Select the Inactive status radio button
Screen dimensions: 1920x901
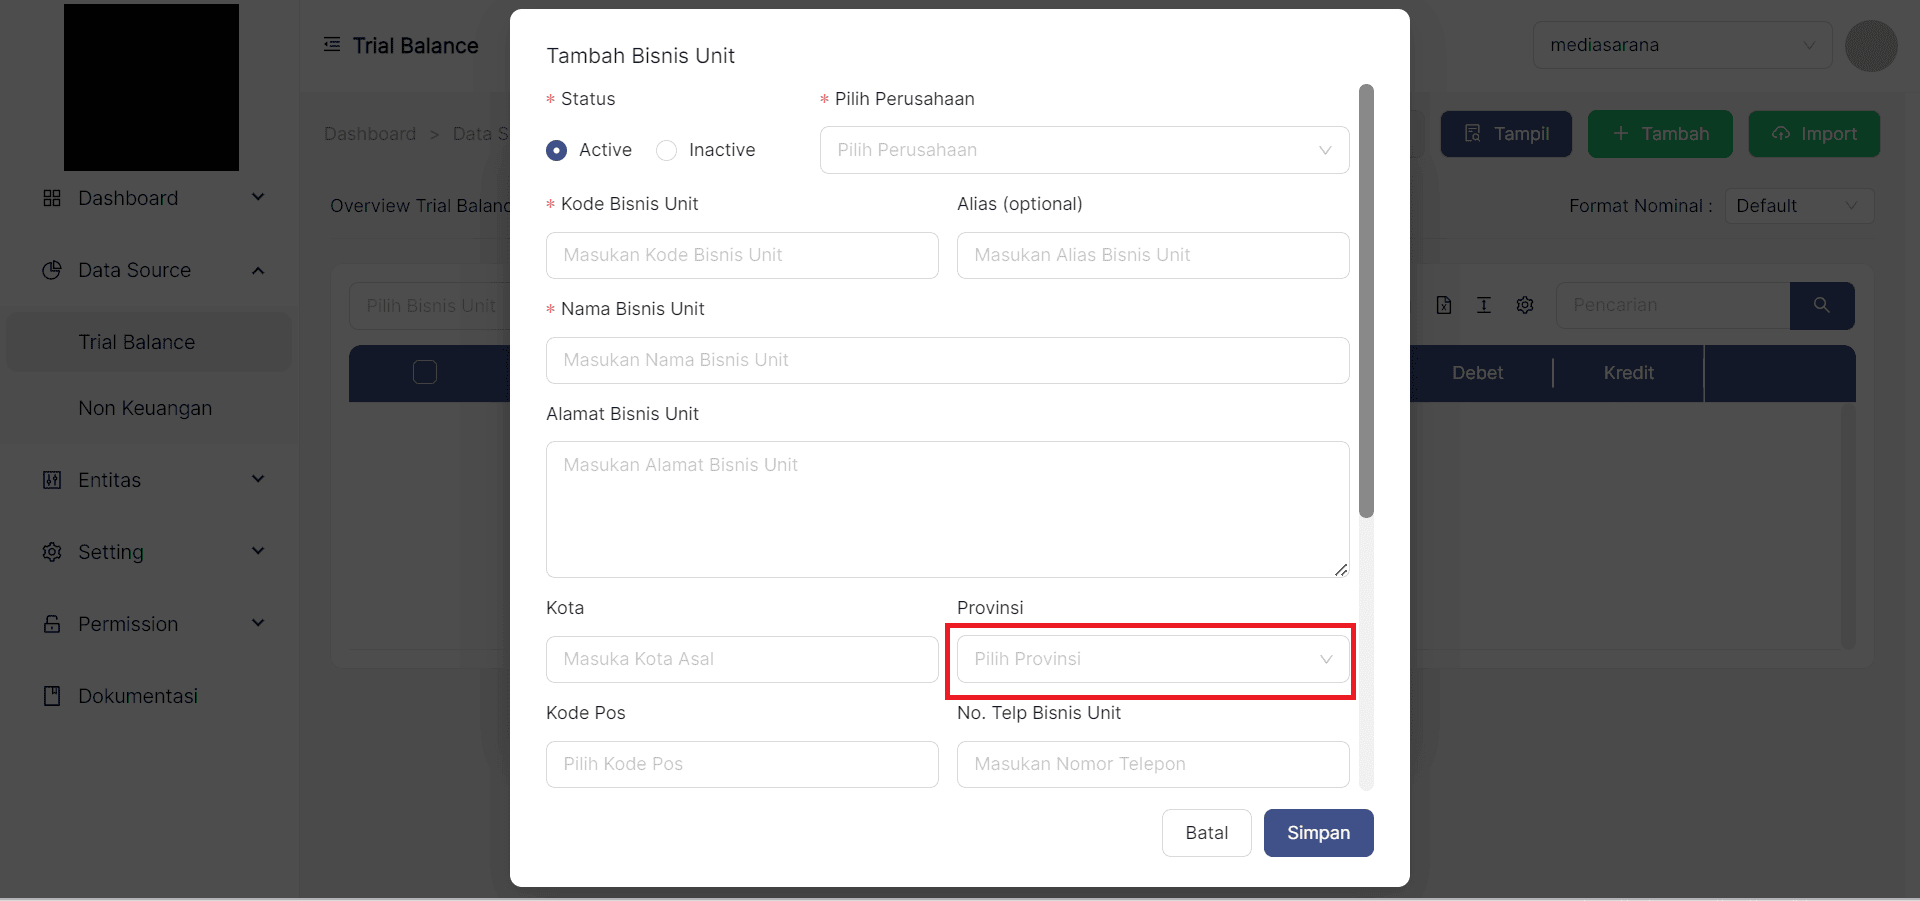click(x=667, y=150)
